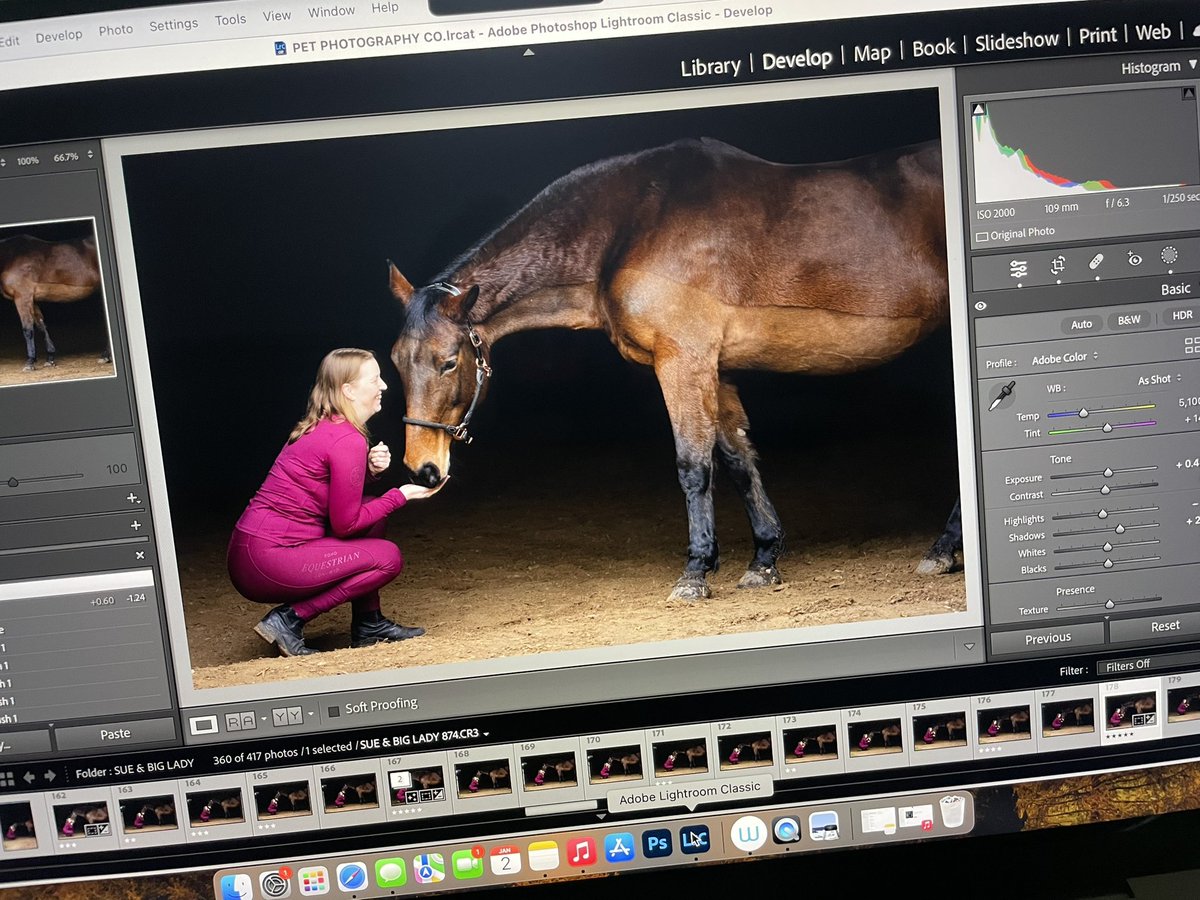Viewport: 1200px width, 900px height.
Task: Toggle the Original Photo checkbox
Action: (x=981, y=237)
